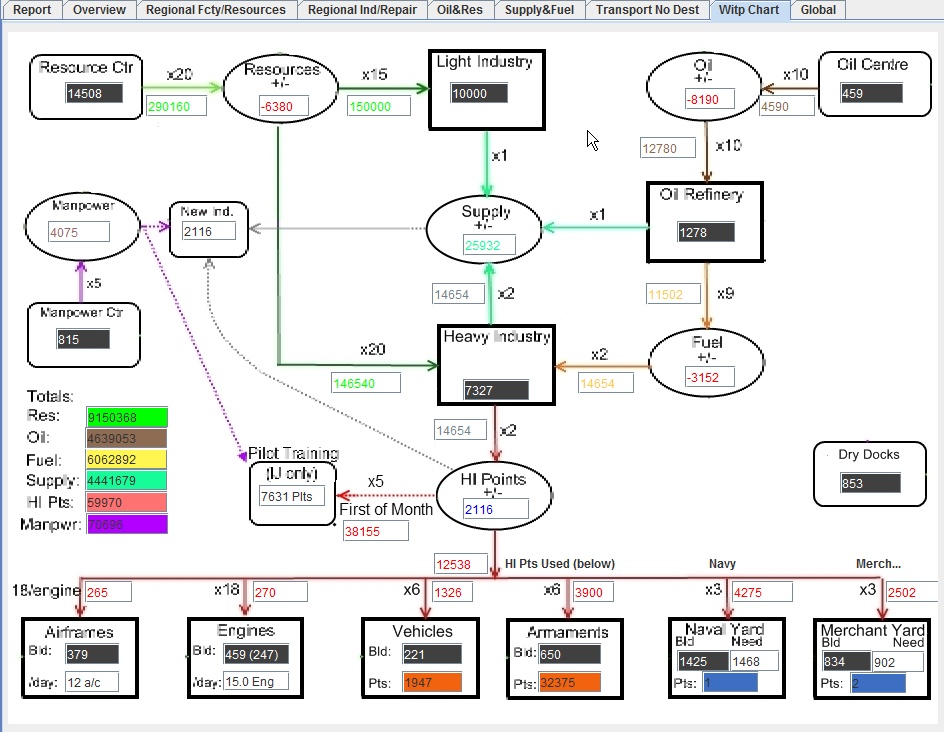Click the Airframes HI cost value 265
944x732 pixels.
click(x=108, y=592)
